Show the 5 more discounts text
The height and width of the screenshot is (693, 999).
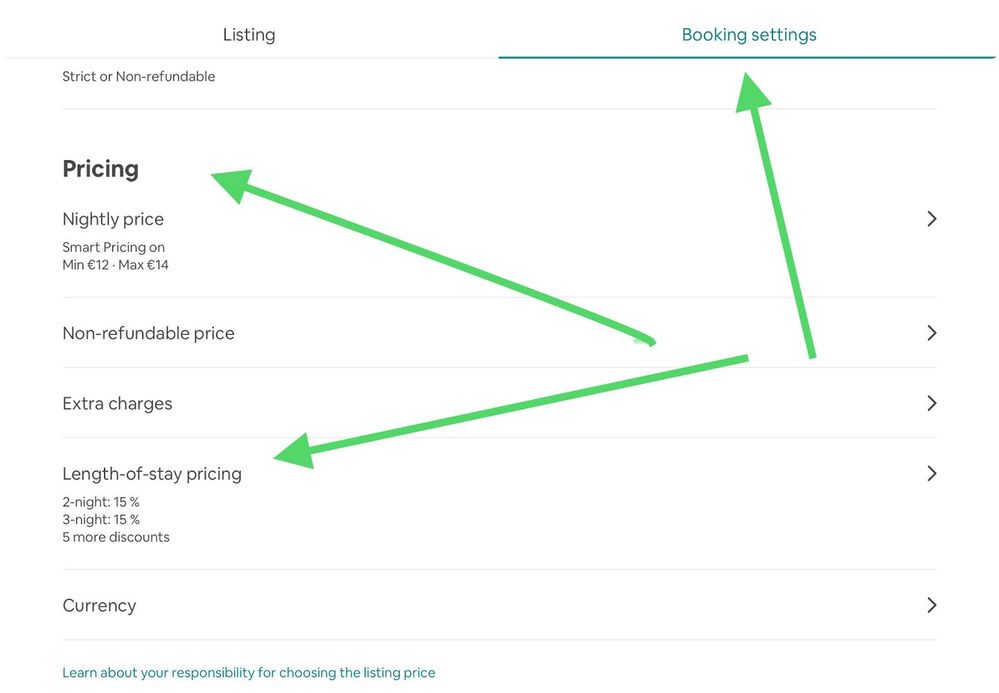[x=116, y=537]
